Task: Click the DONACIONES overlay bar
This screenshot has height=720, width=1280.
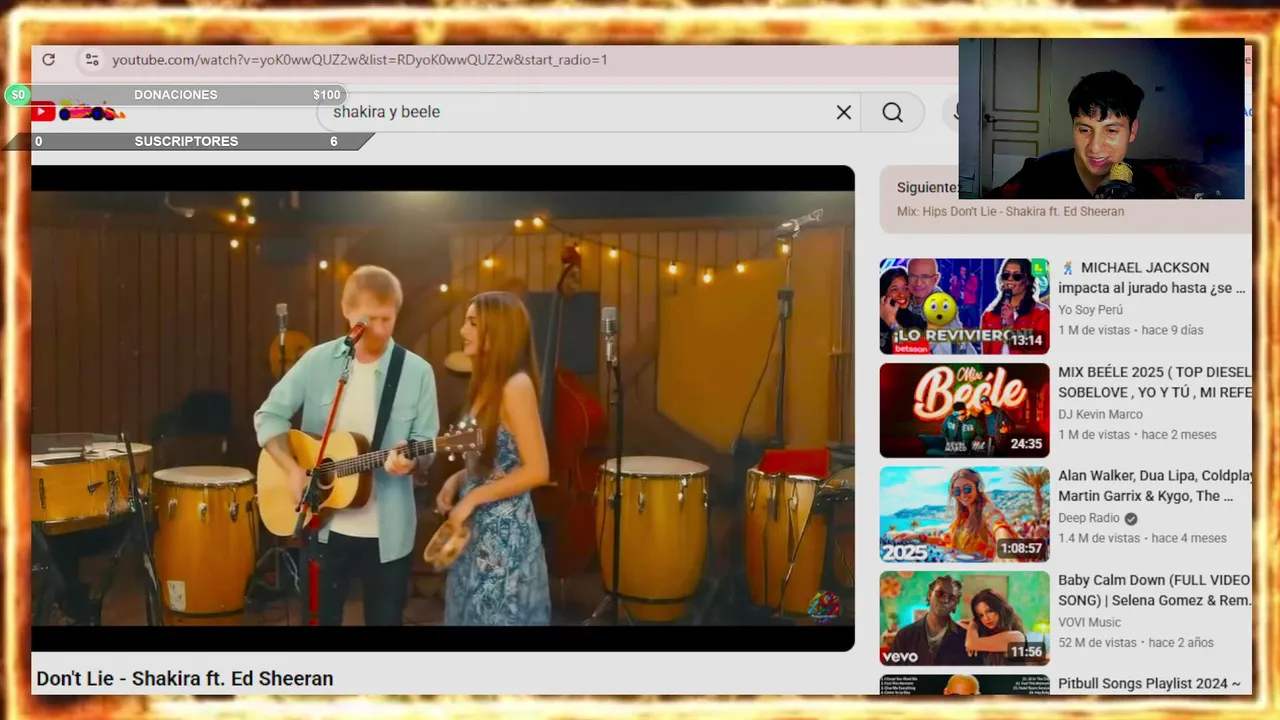Action: click(176, 95)
